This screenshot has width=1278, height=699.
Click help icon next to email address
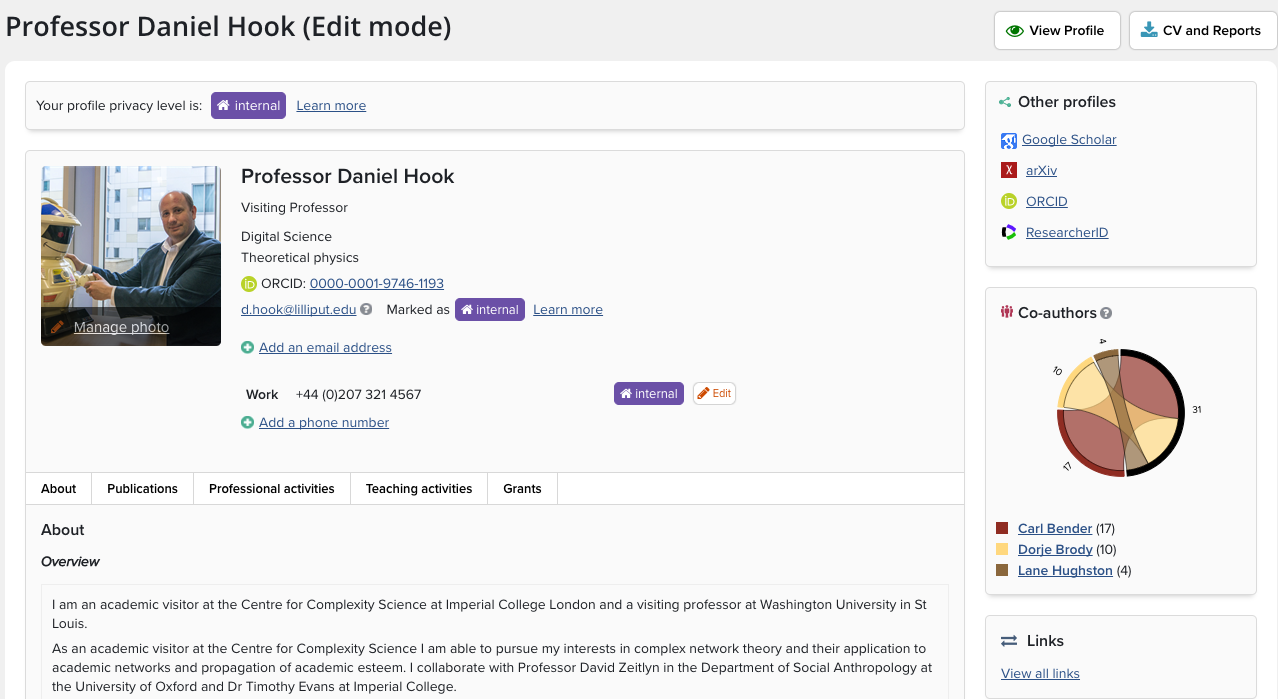(x=366, y=310)
